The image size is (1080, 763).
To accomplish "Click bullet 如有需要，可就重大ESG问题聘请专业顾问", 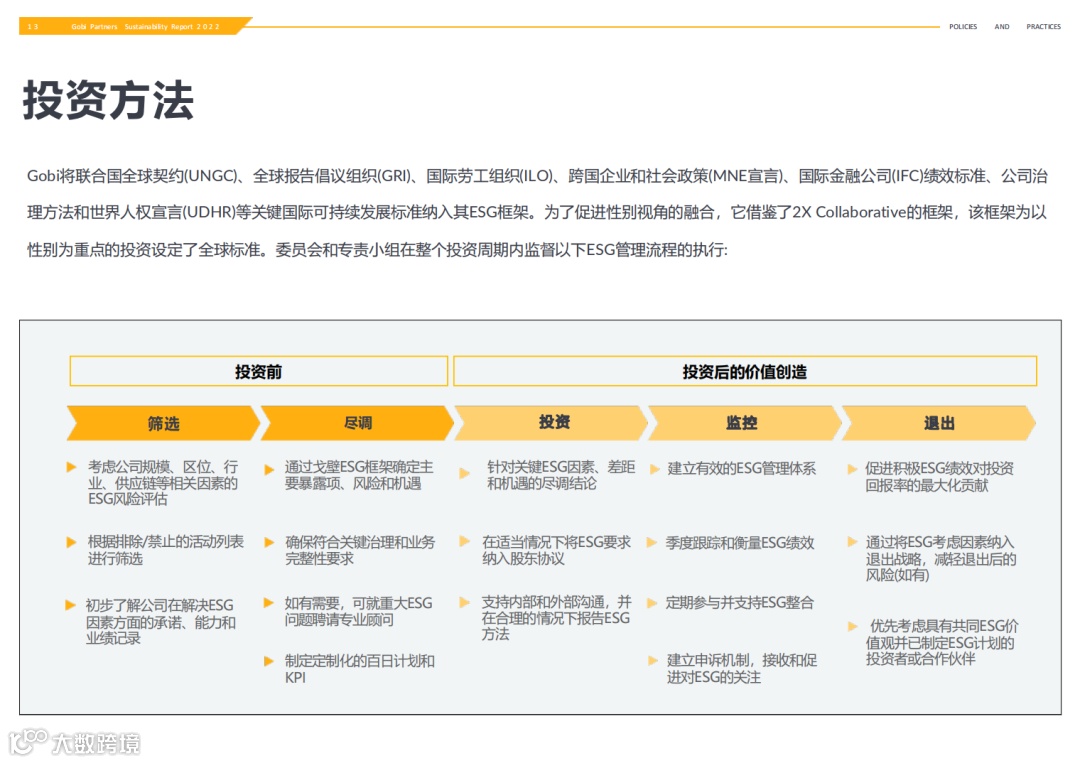I will coord(358,611).
